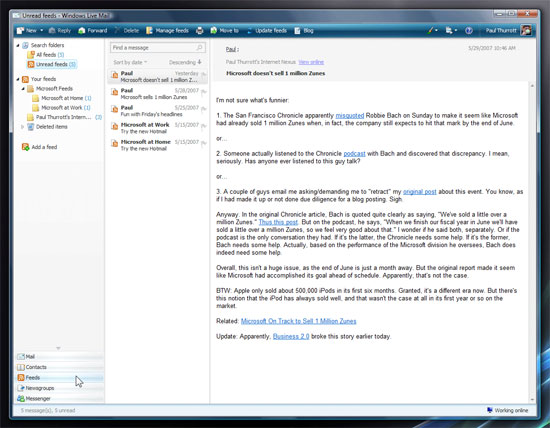Click the scroll up arrow in reading pane

pyautogui.click(x=532, y=86)
